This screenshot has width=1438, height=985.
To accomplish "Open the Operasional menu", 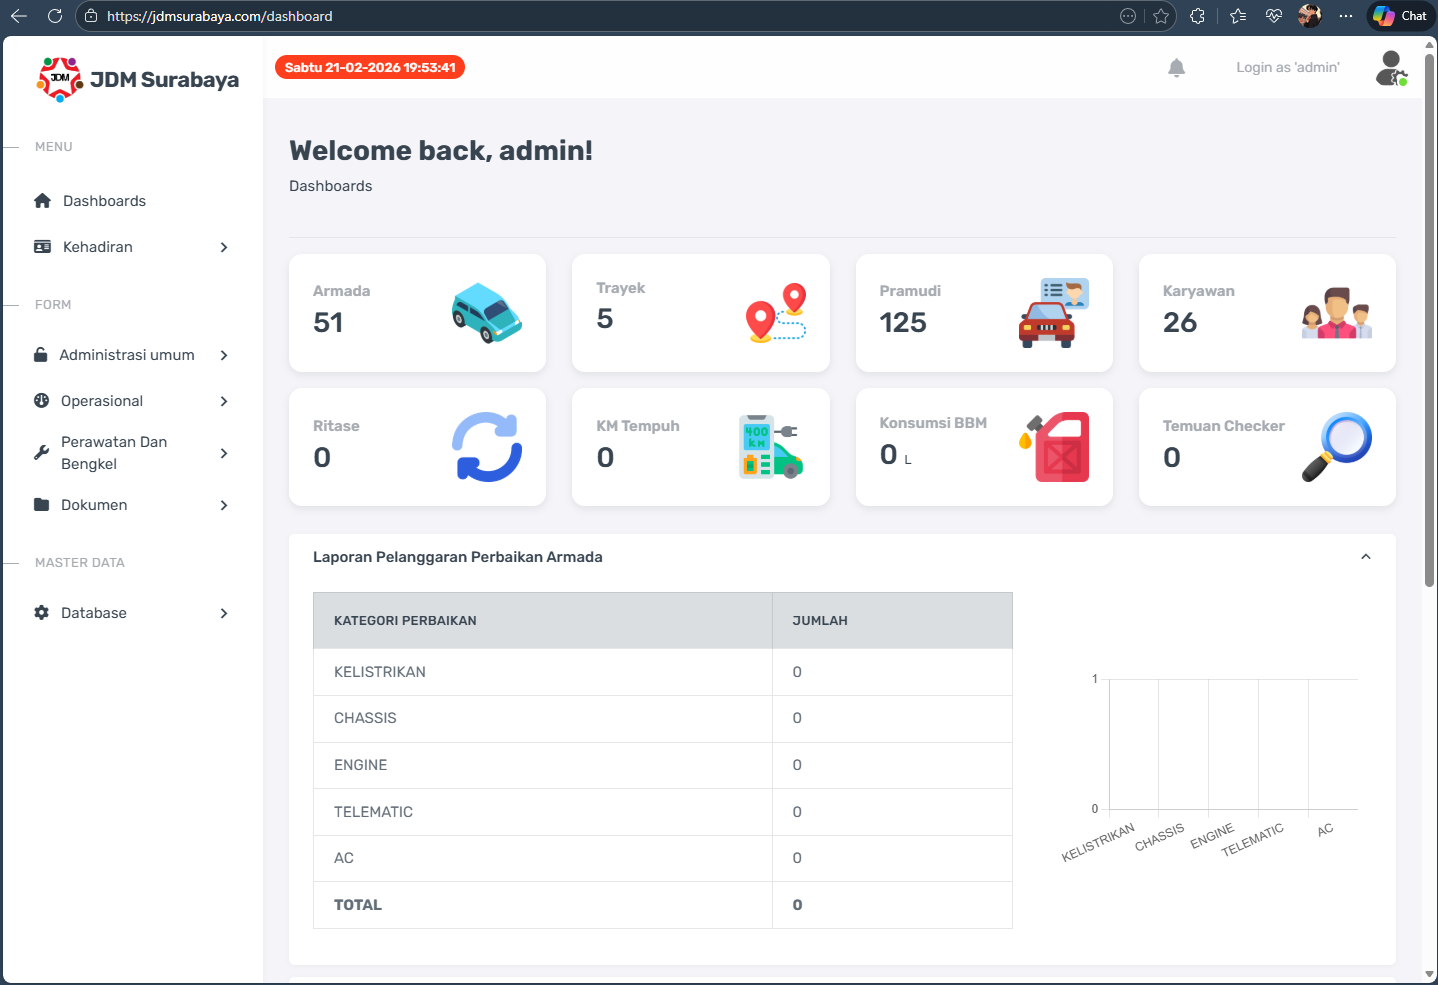I will pyautogui.click(x=132, y=401).
